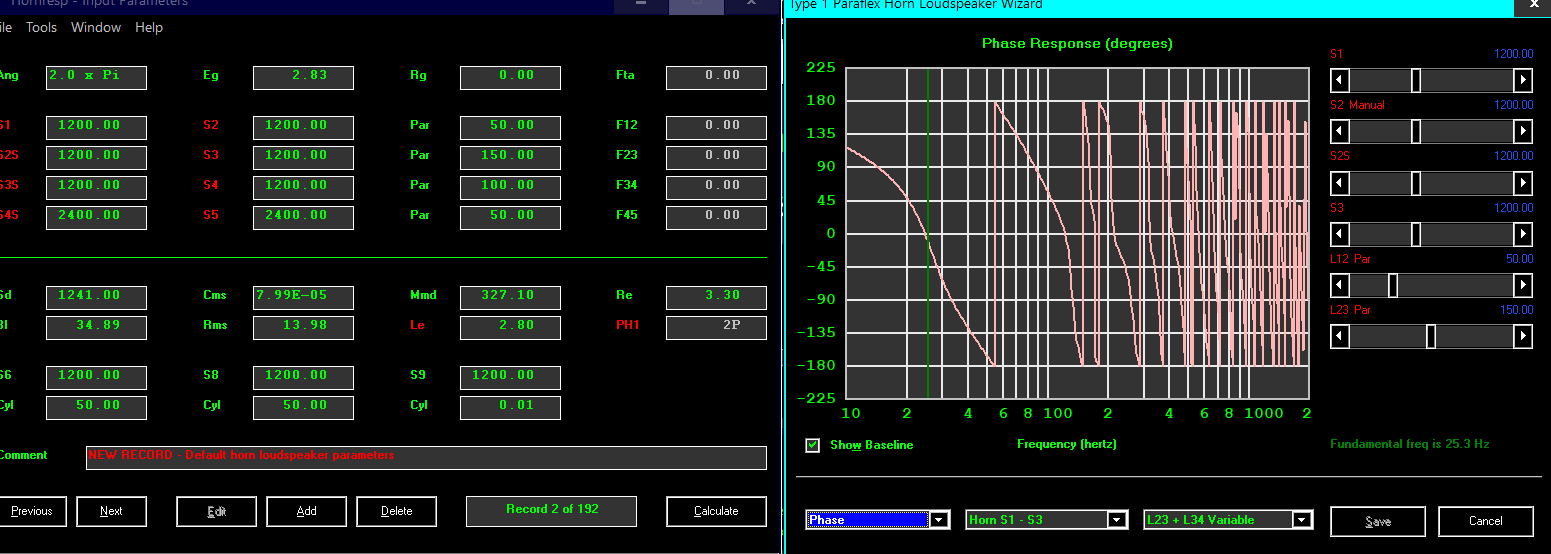The image size is (1551, 554).
Task: Click the S4S field showing 2400.00
Action: click(x=96, y=217)
